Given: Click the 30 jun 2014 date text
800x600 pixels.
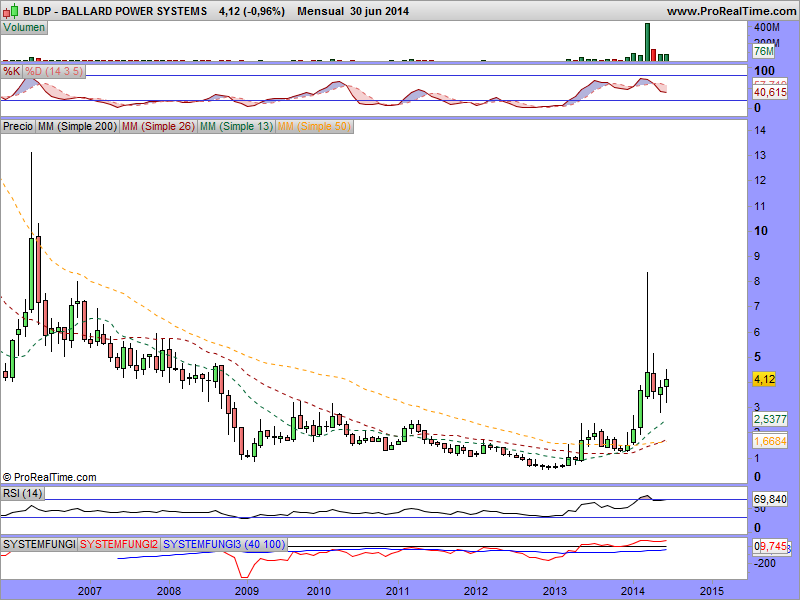Looking at the screenshot, I should pos(380,11).
